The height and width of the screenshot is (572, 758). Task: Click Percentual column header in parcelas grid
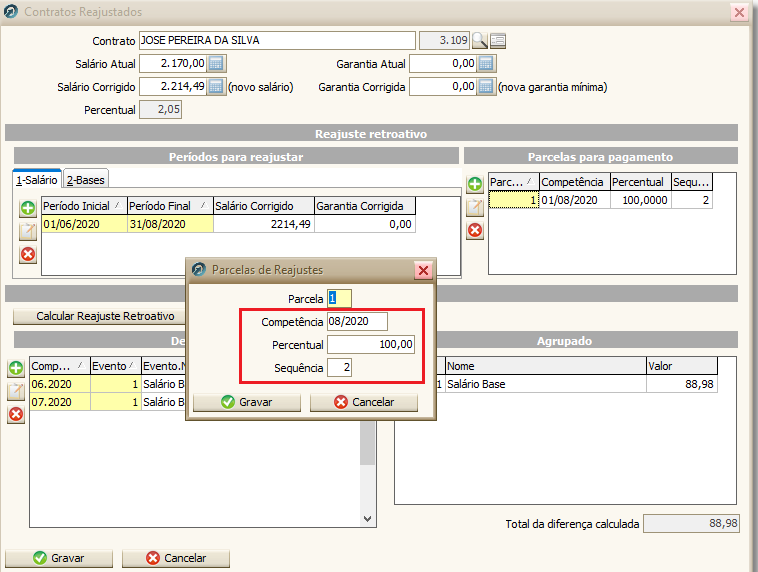coord(641,182)
